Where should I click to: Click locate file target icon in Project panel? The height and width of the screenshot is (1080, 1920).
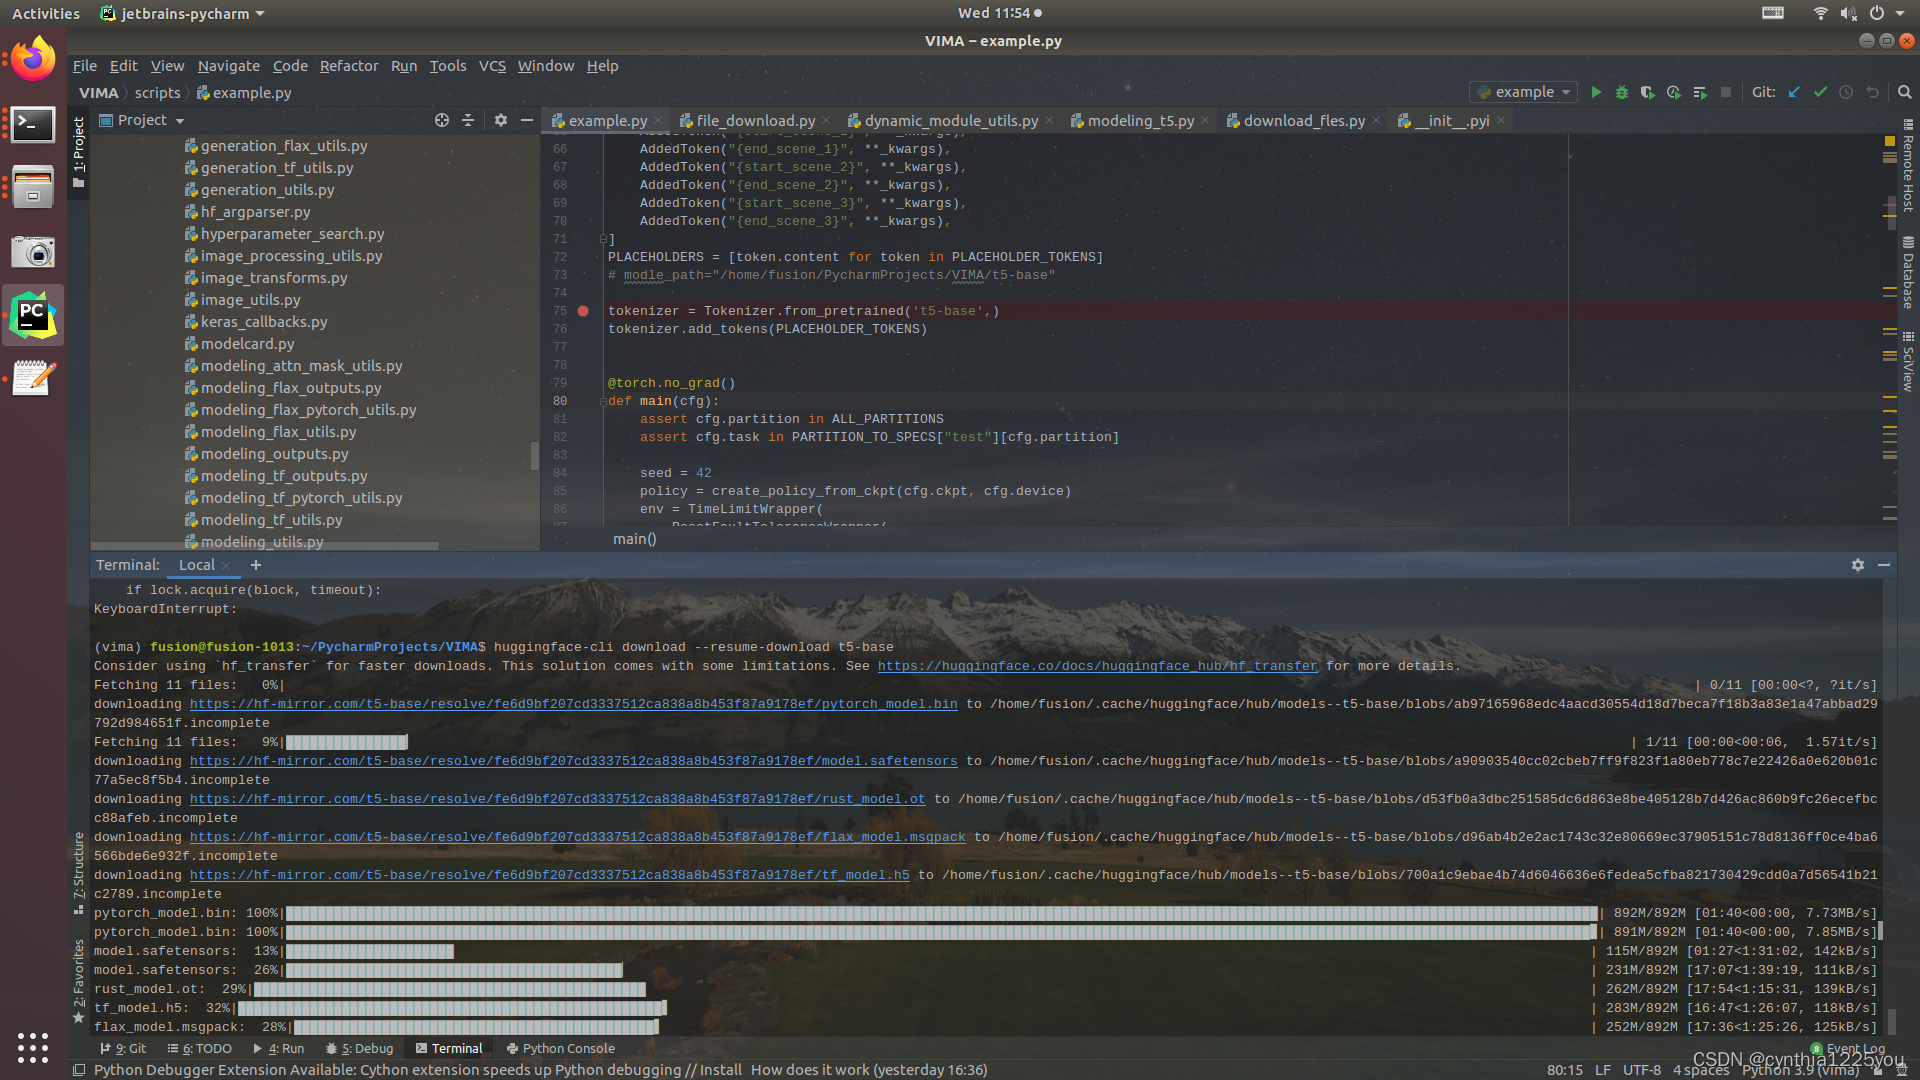click(x=442, y=120)
